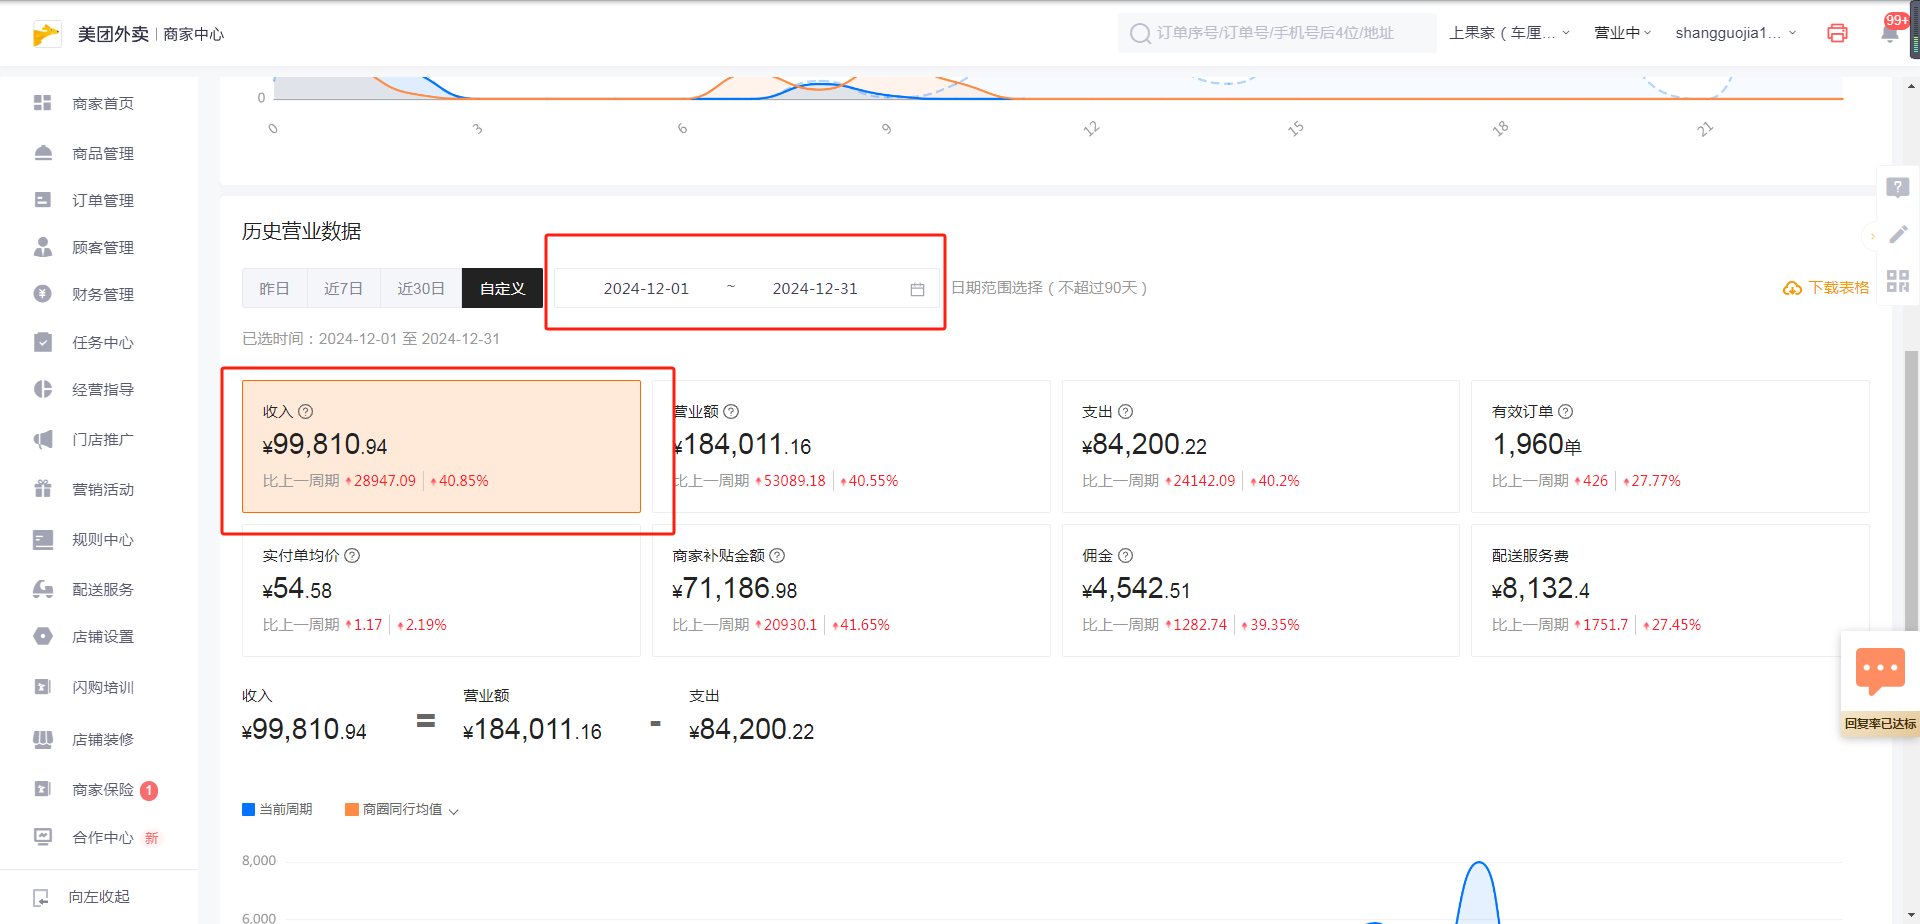Select the 昨日 date range option

[274, 288]
